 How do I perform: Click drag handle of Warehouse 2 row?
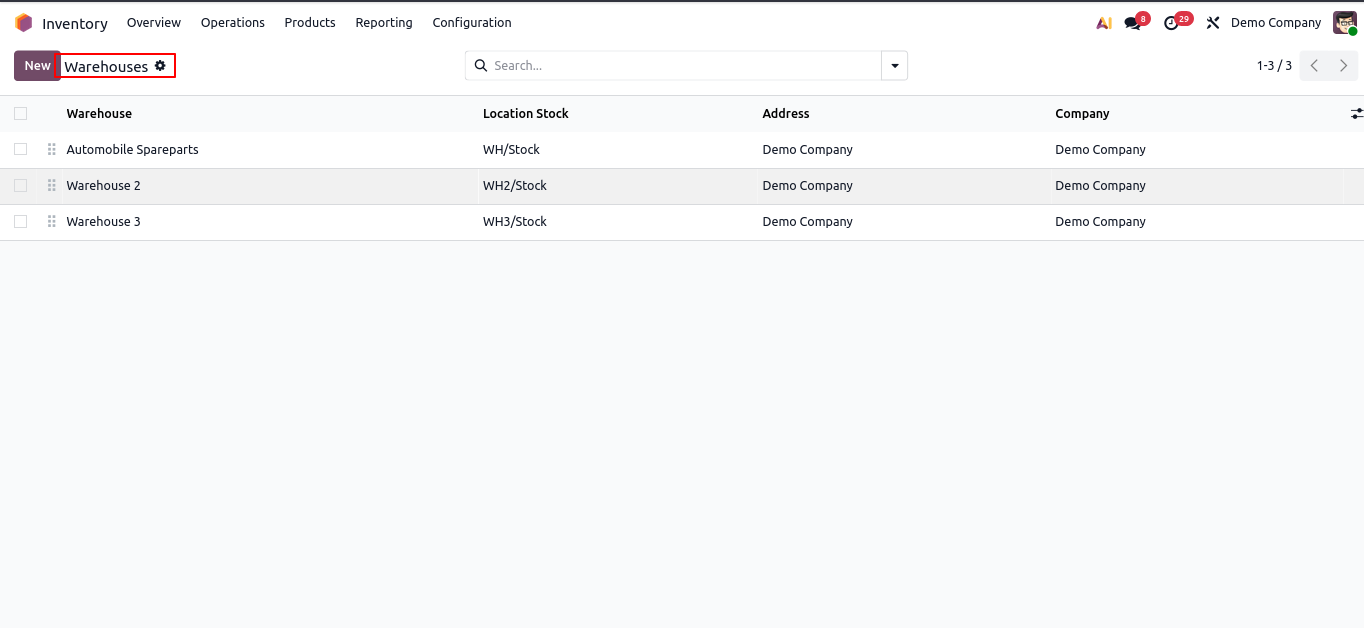[x=52, y=186]
